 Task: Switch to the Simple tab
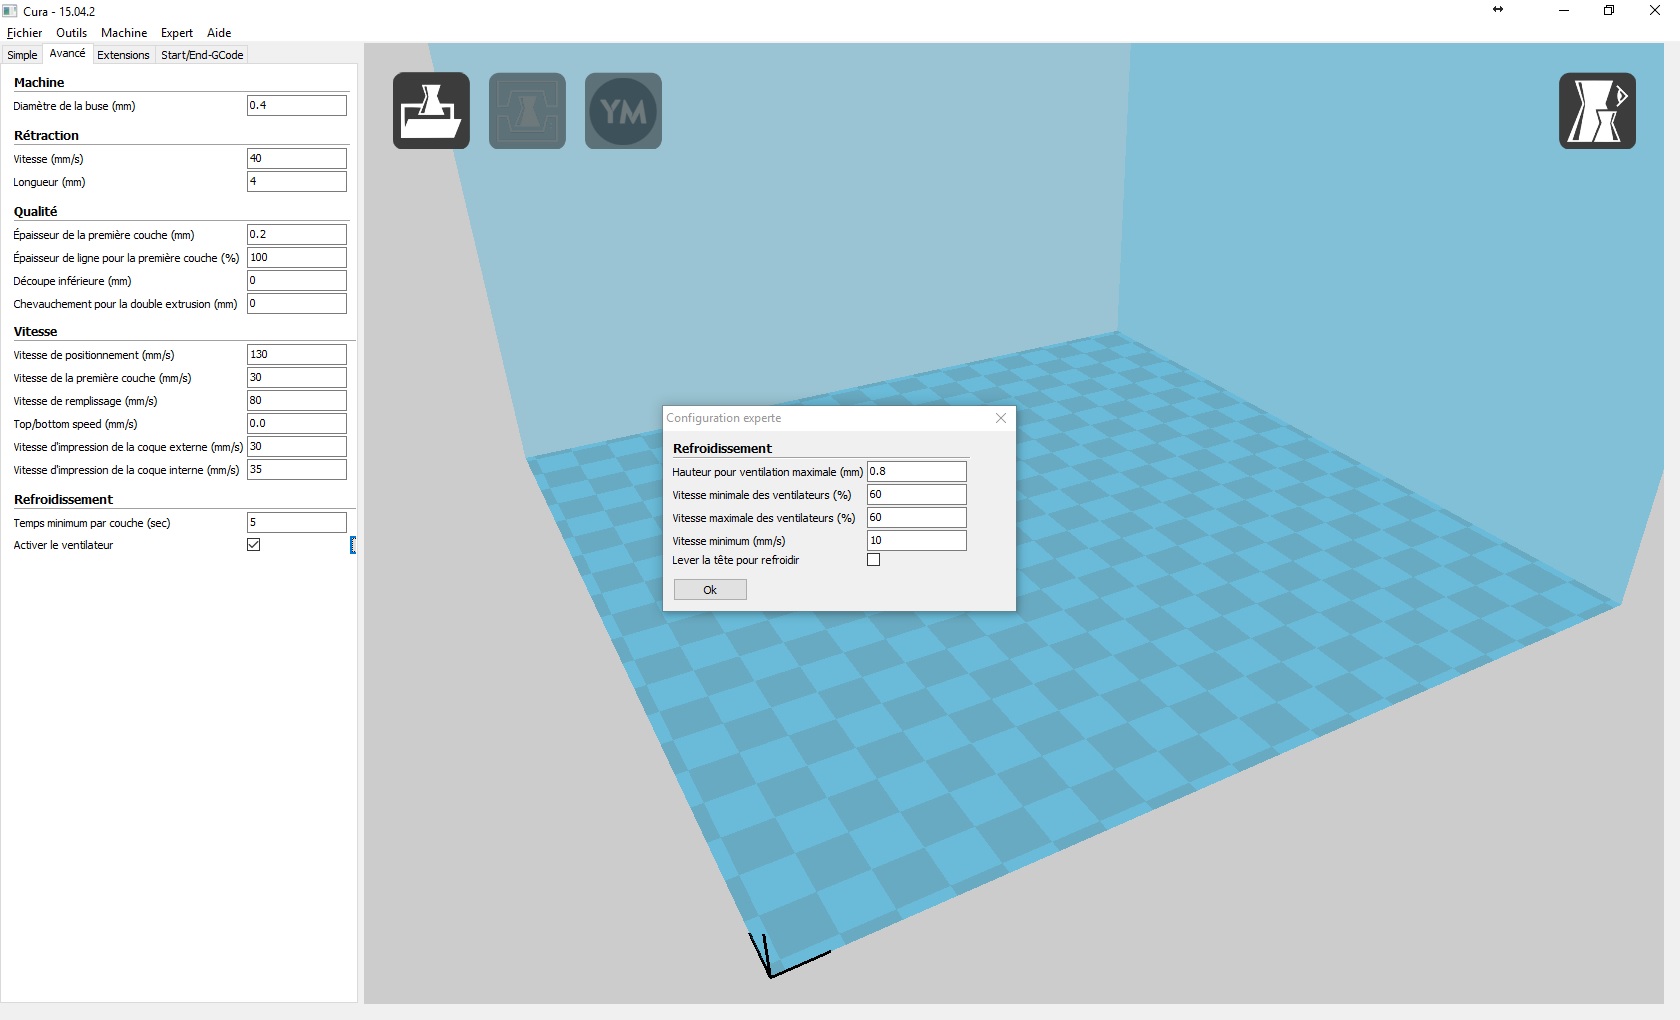(22, 55)
